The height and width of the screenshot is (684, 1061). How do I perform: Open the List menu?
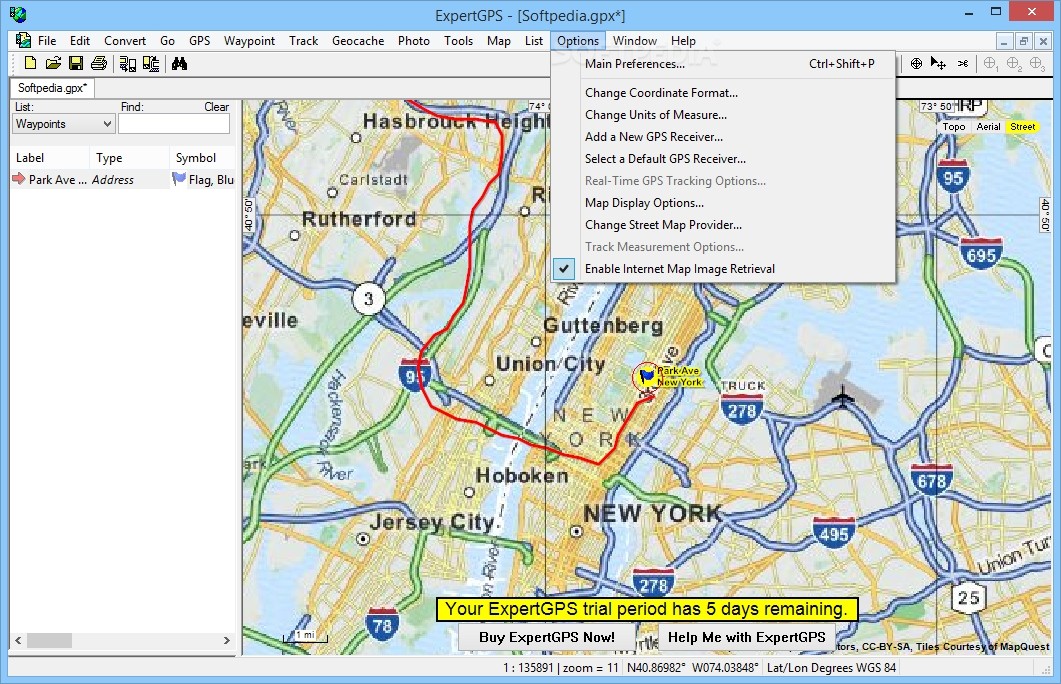coord(534,41)
